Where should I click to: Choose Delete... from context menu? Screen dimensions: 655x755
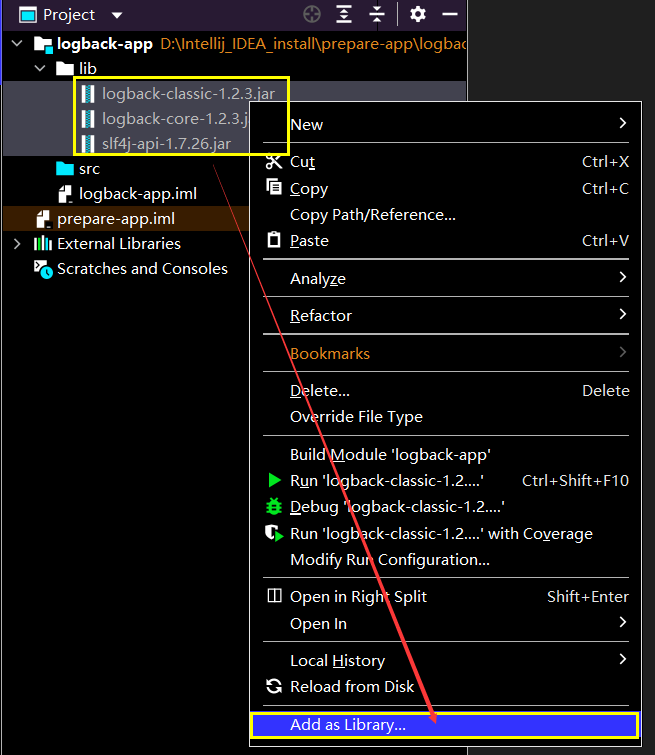pyautogui.click(x=445, y=391)
